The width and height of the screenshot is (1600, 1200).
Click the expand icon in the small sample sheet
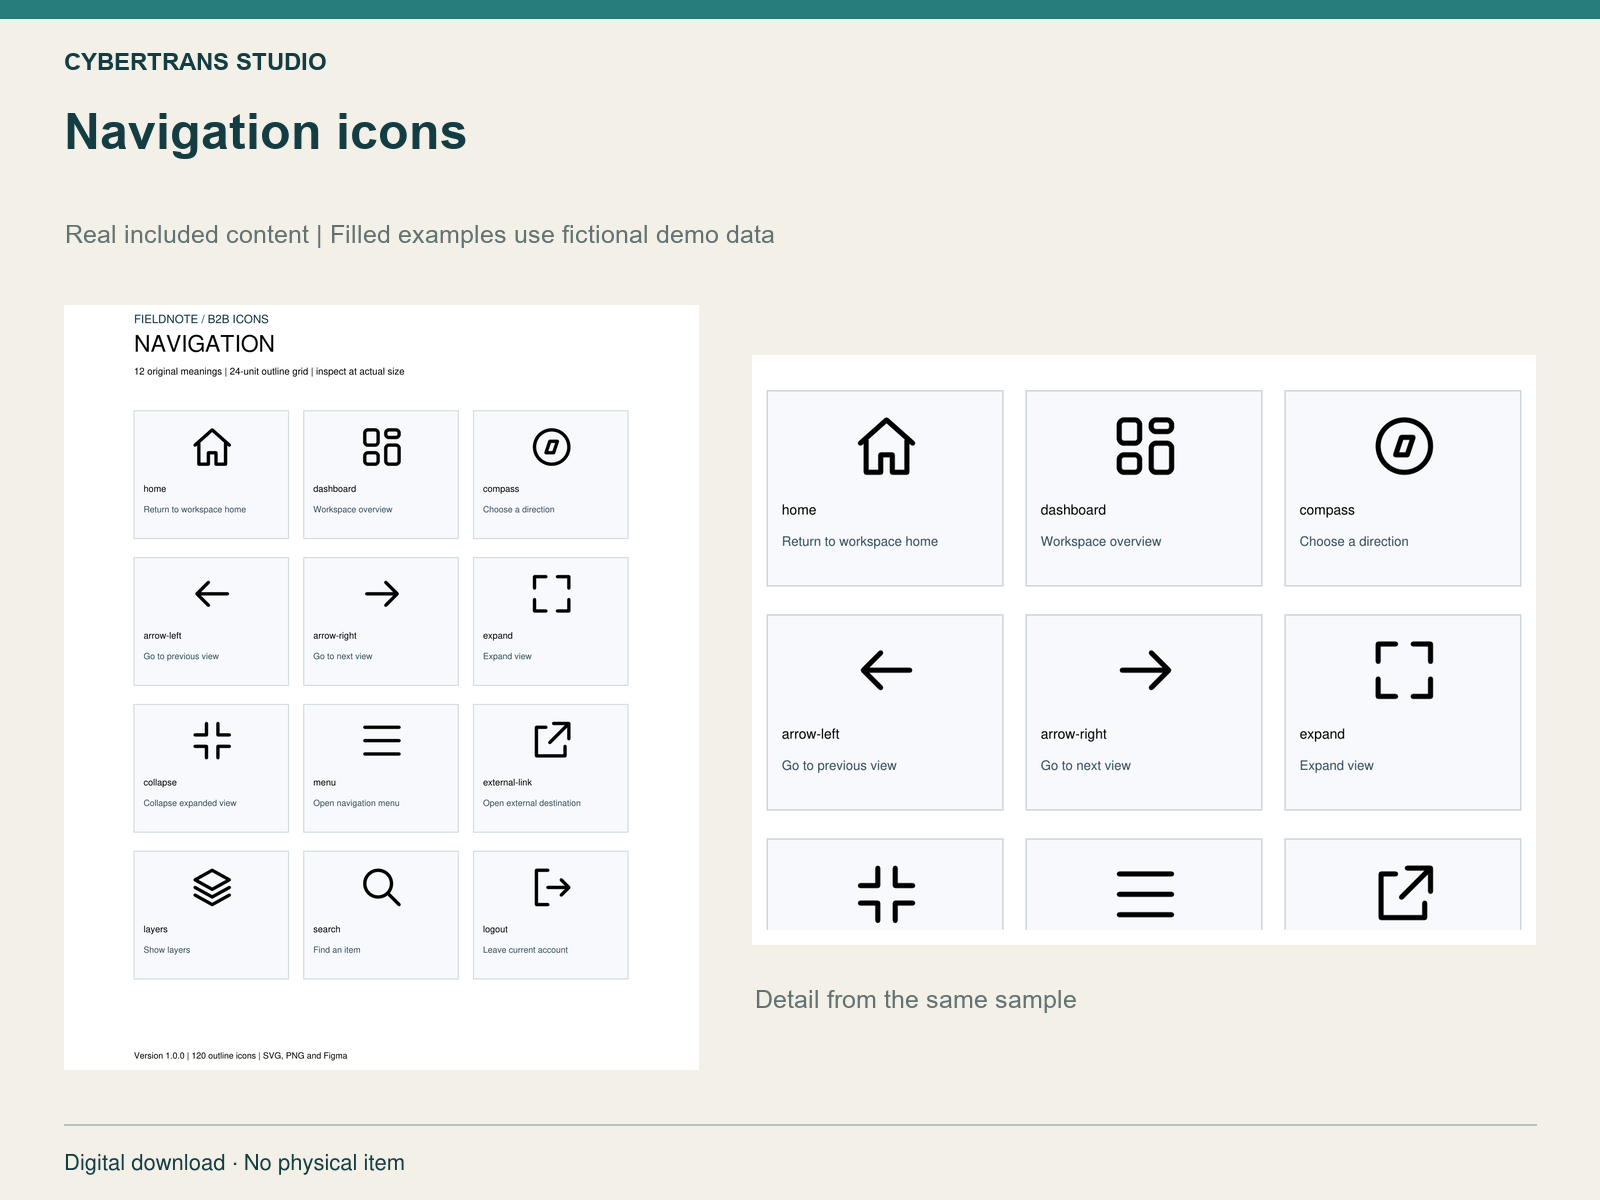click(551, 594)
